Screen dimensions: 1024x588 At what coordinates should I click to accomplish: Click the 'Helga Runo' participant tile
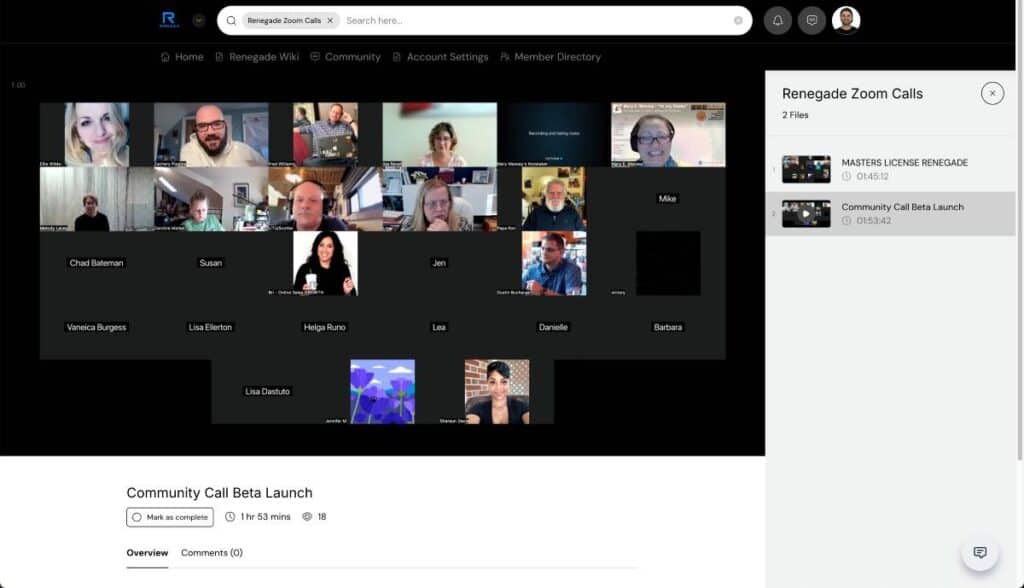[x=325, y=327]
